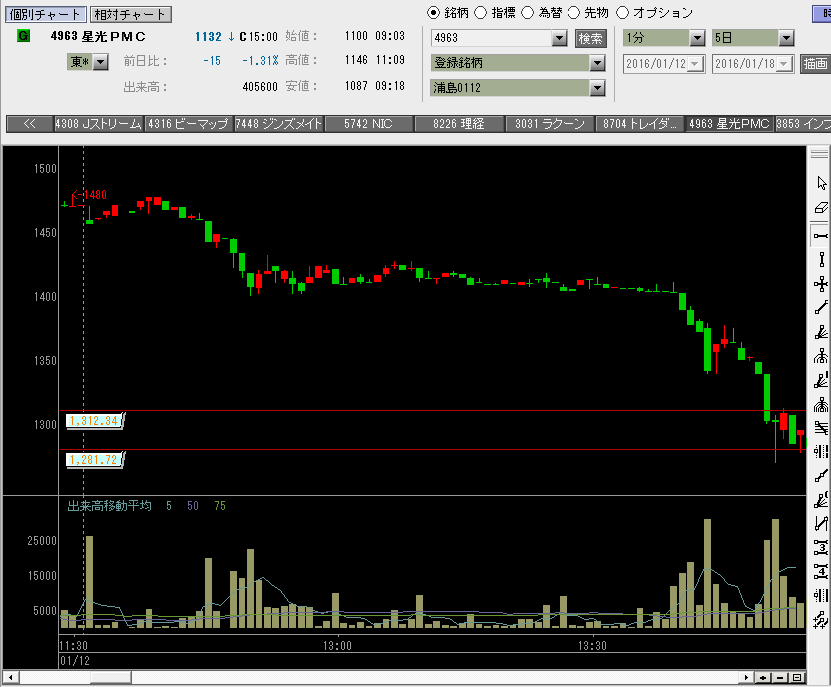Select the horizontal line drawing tool
The image size is (831, 687).
point(821,235)
